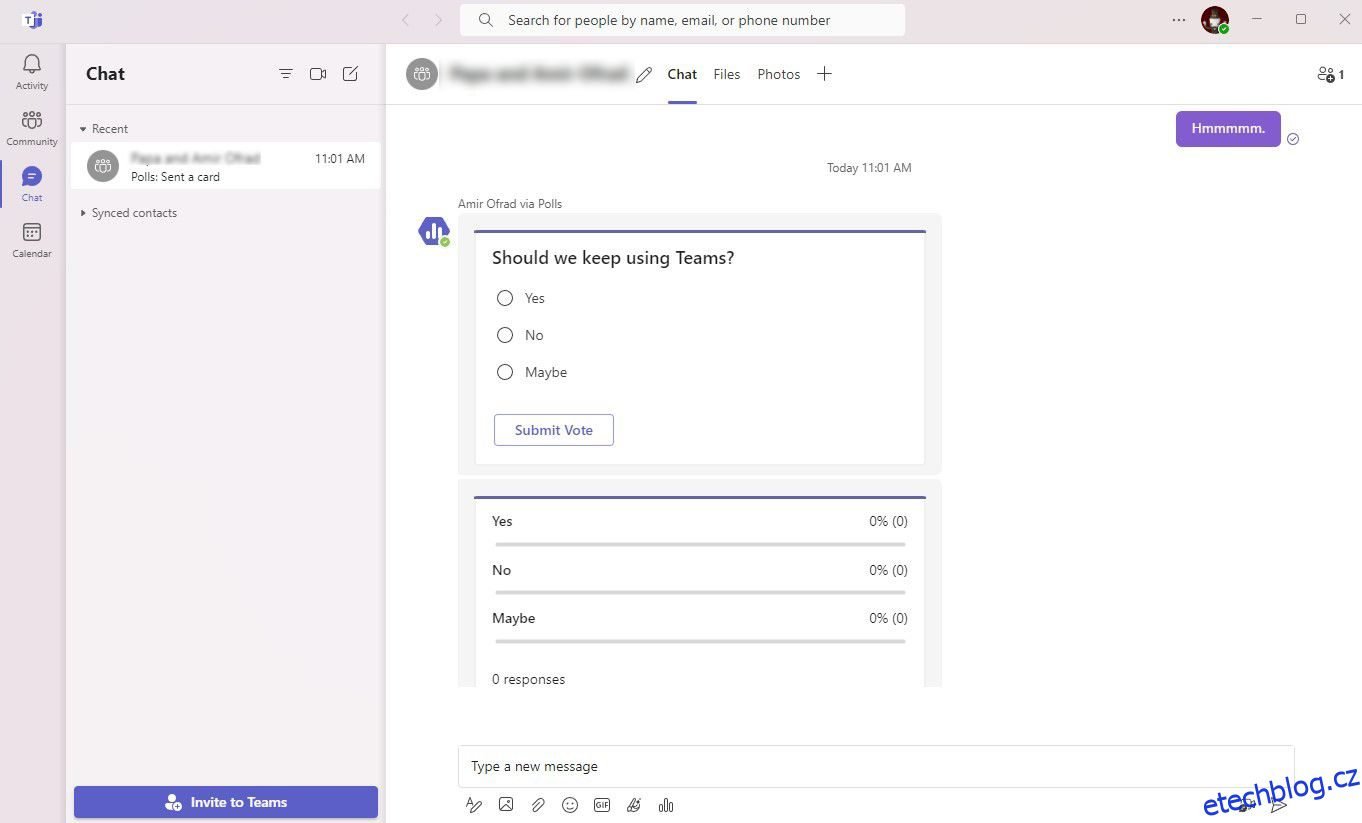Create a poll from compose toolbar
Screen dimensions: 1362x823
click(666, 805)
